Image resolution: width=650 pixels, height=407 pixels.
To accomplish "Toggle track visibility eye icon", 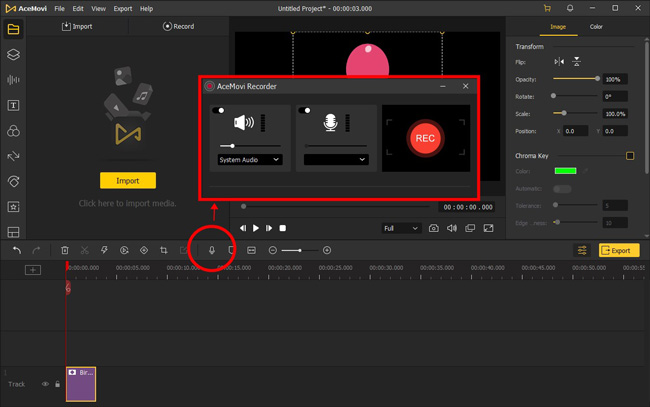I will tap(45, 384).
